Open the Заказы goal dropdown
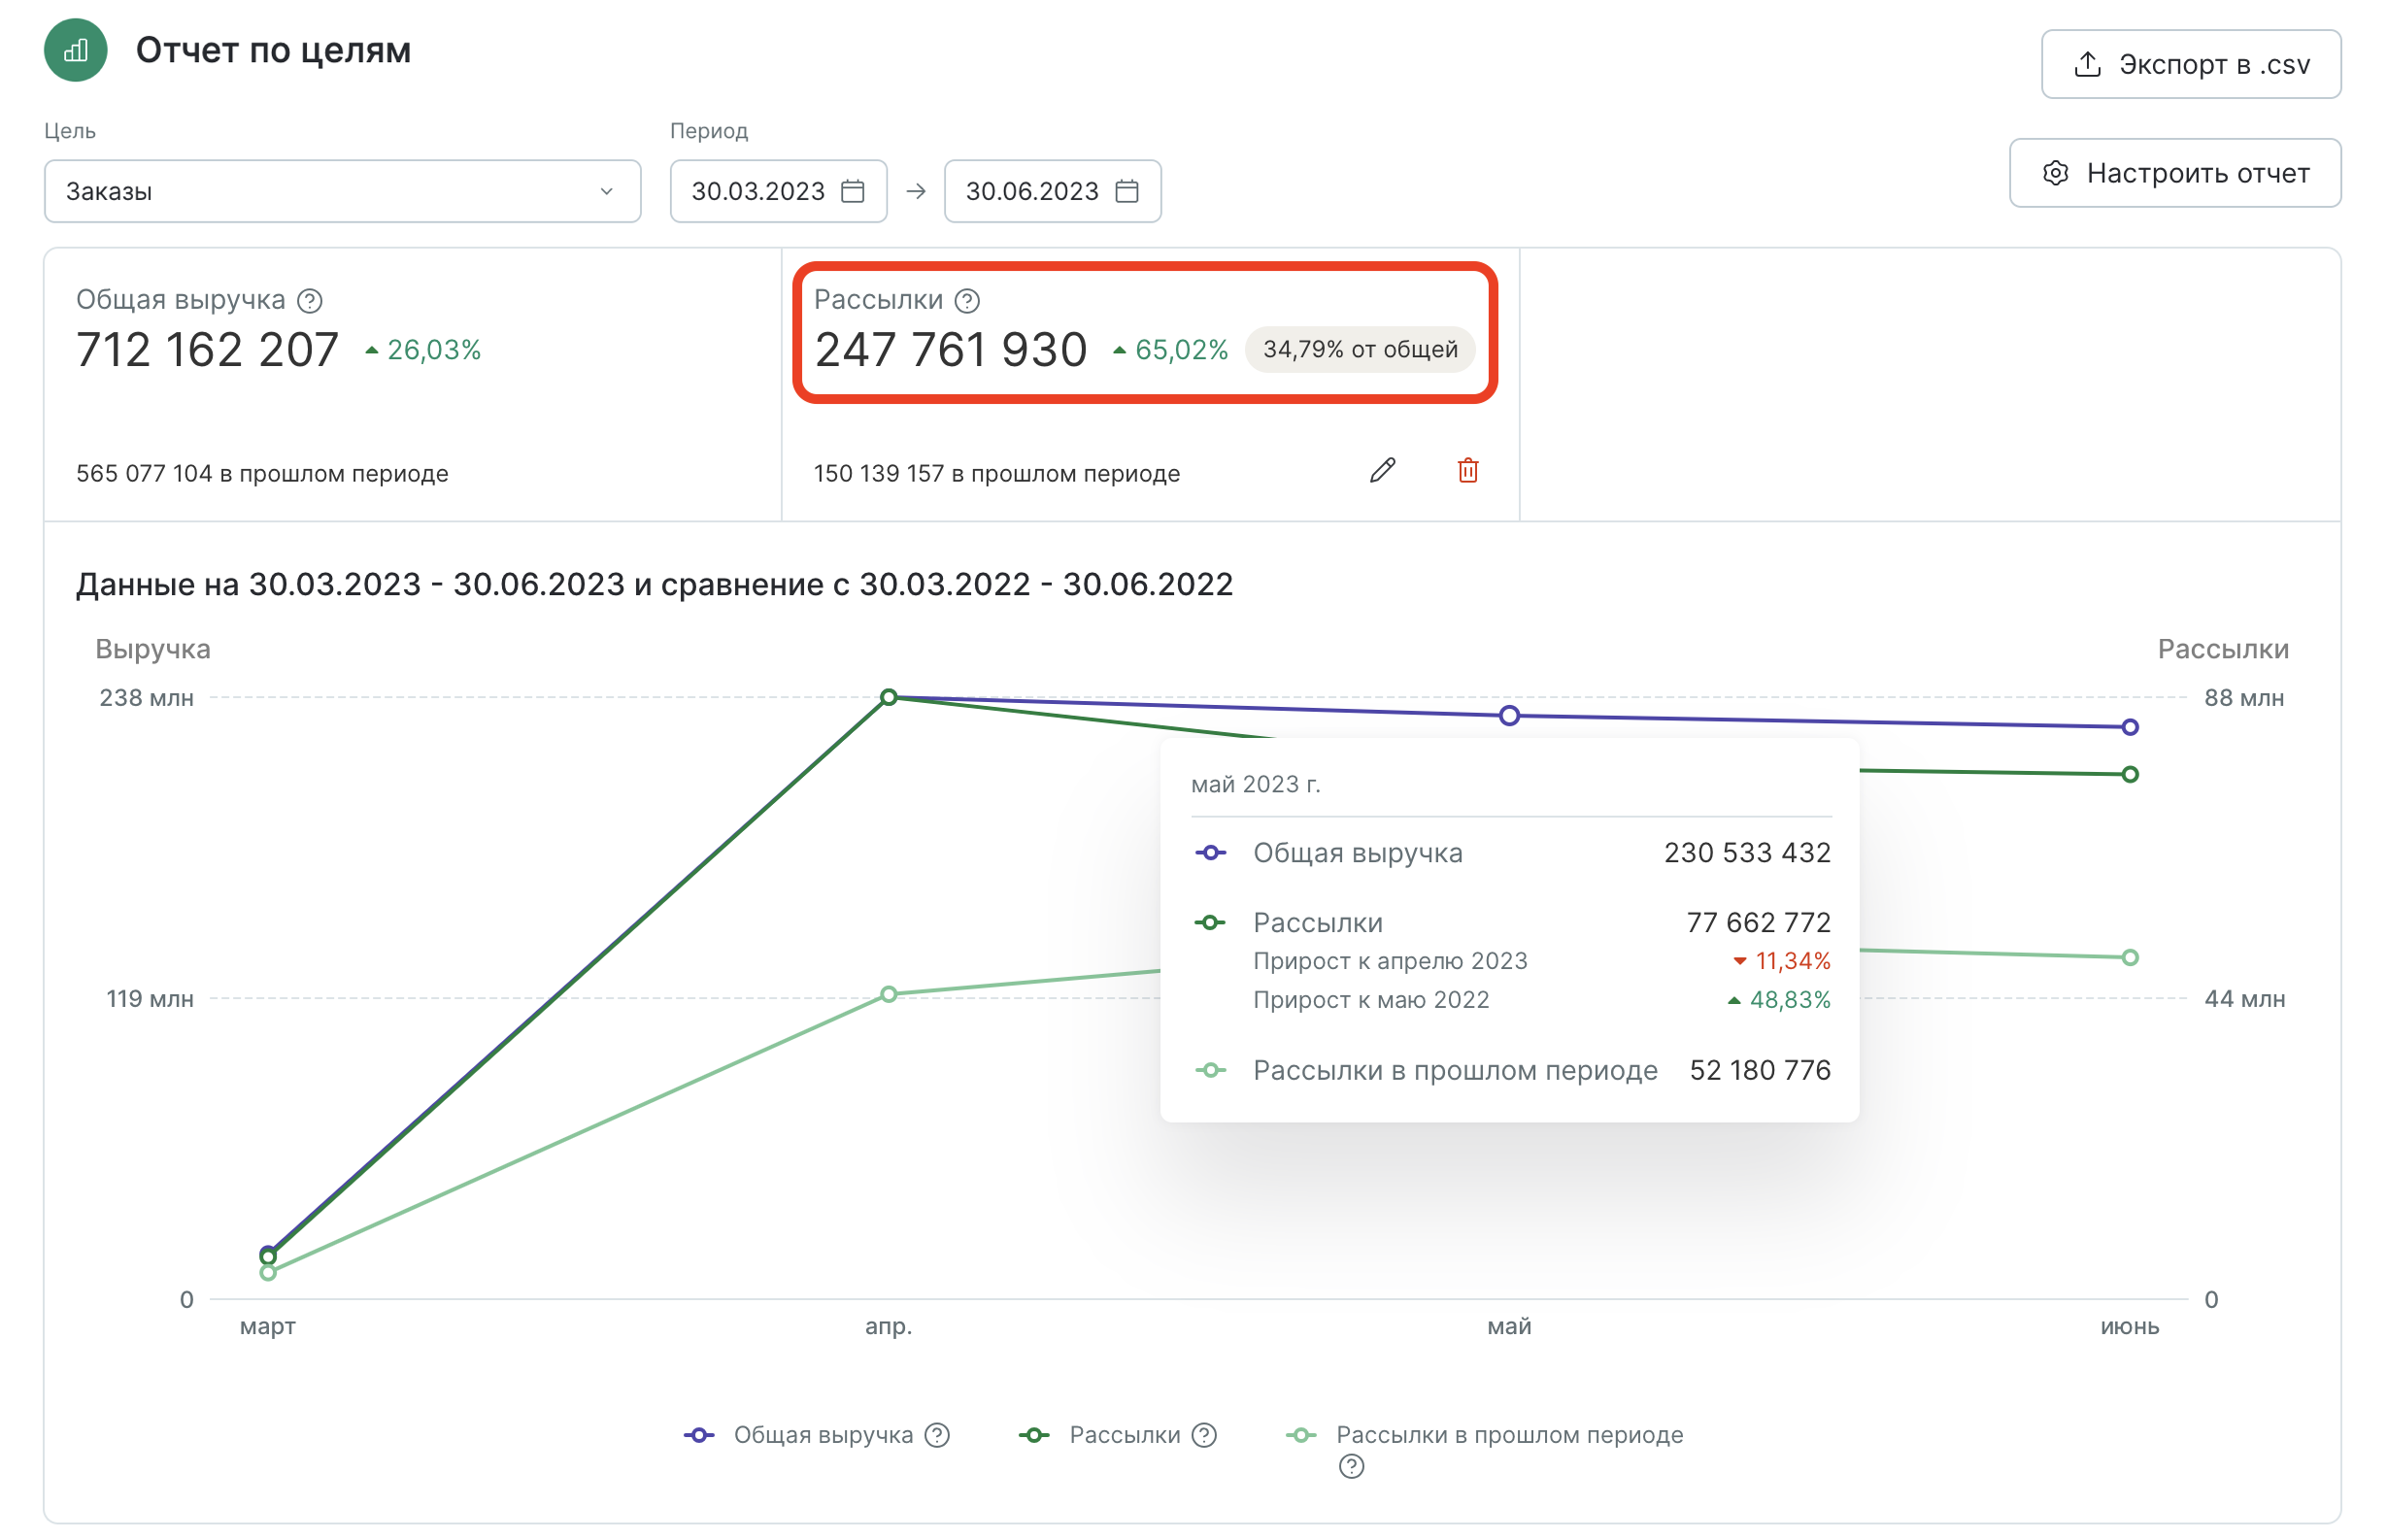Image resolution: width=2387 pixels, height=1540 pixels. (342, 191)
